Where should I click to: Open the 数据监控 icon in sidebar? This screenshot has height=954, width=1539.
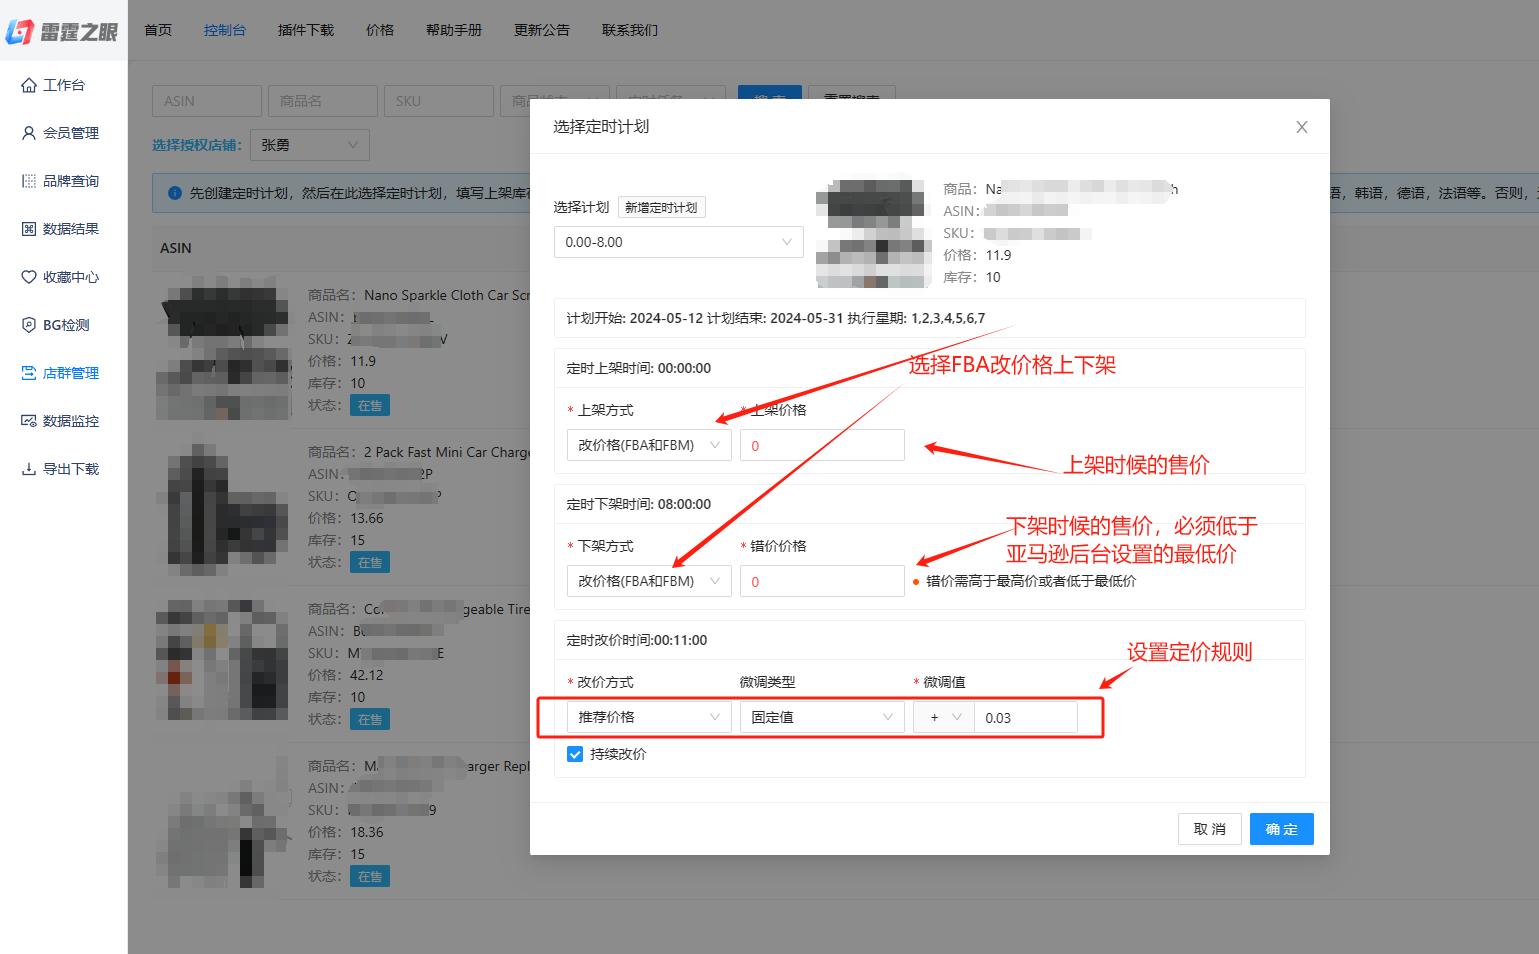(29, 421)
